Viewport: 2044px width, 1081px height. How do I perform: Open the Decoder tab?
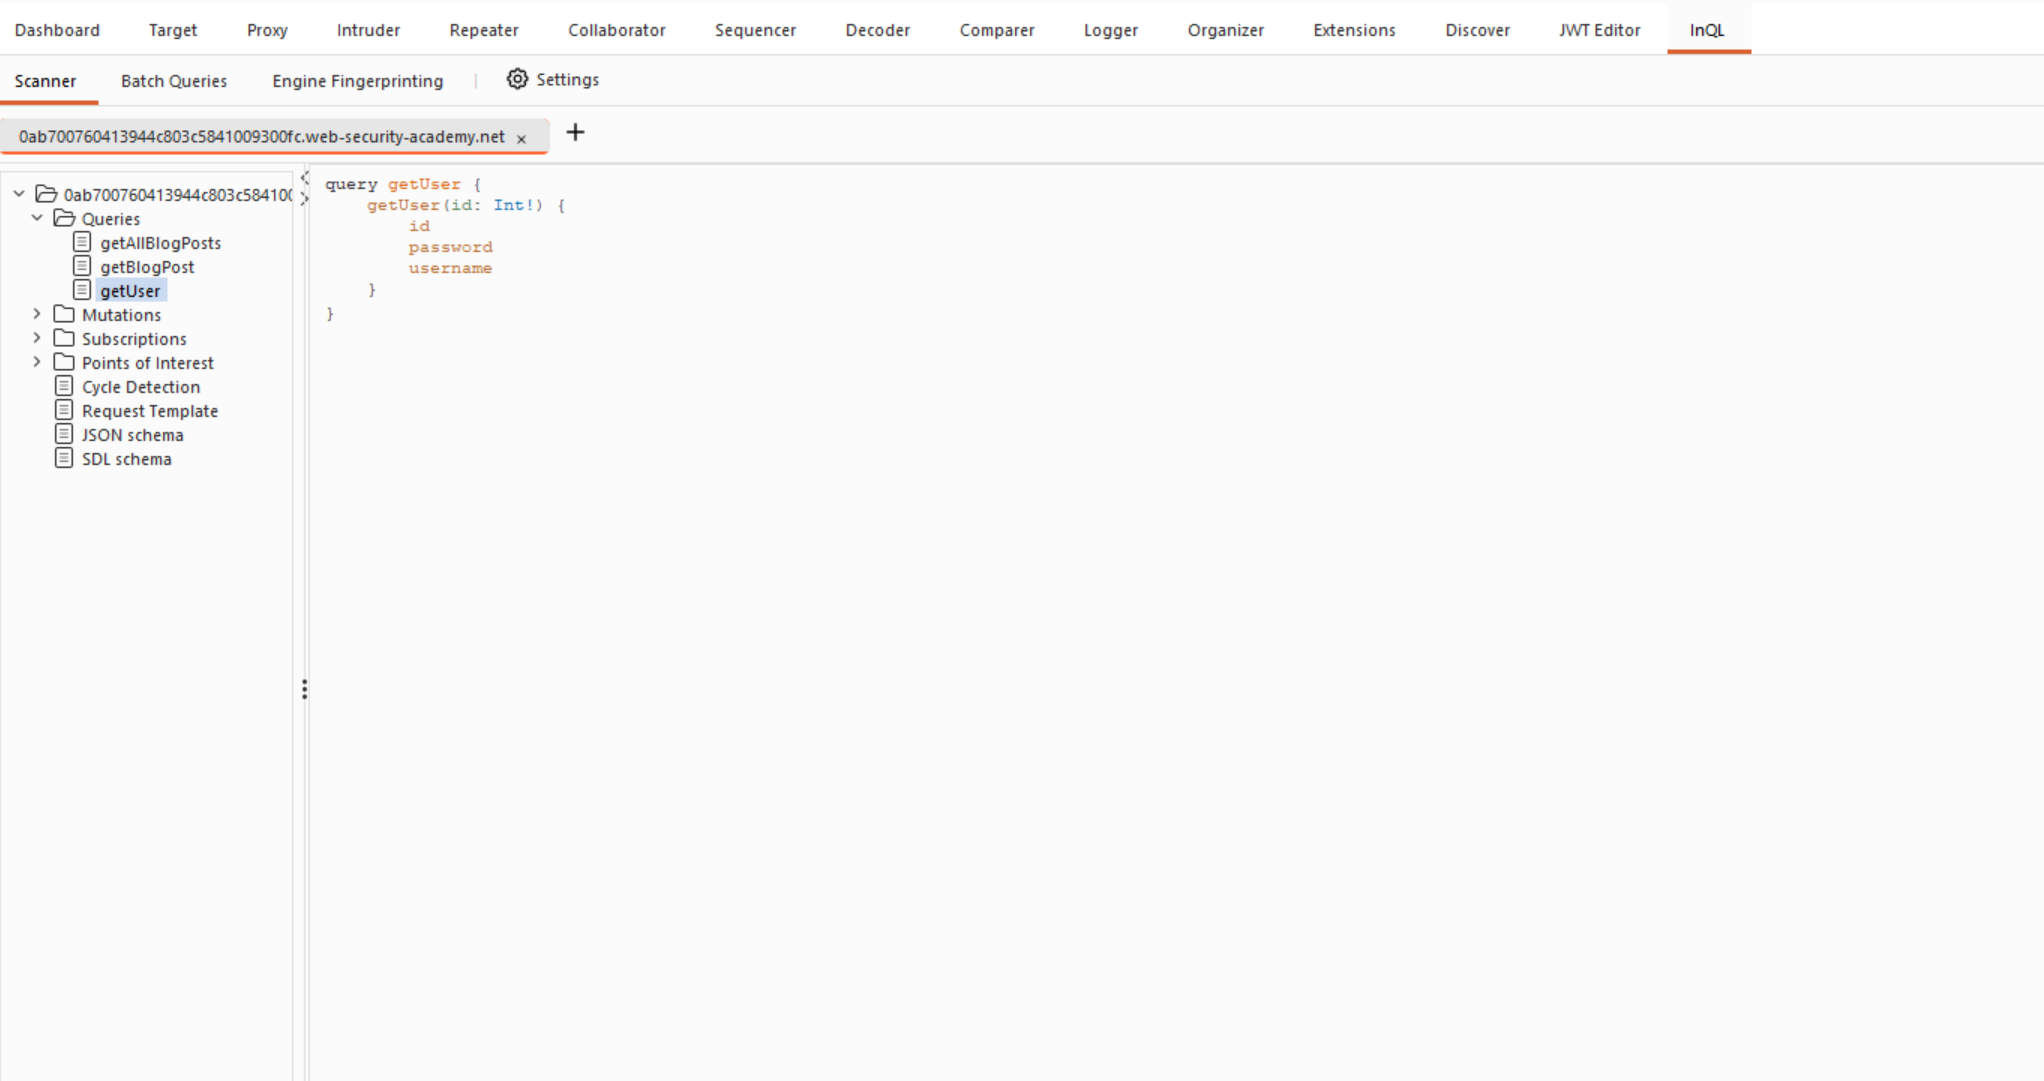(x=878, y=30)
